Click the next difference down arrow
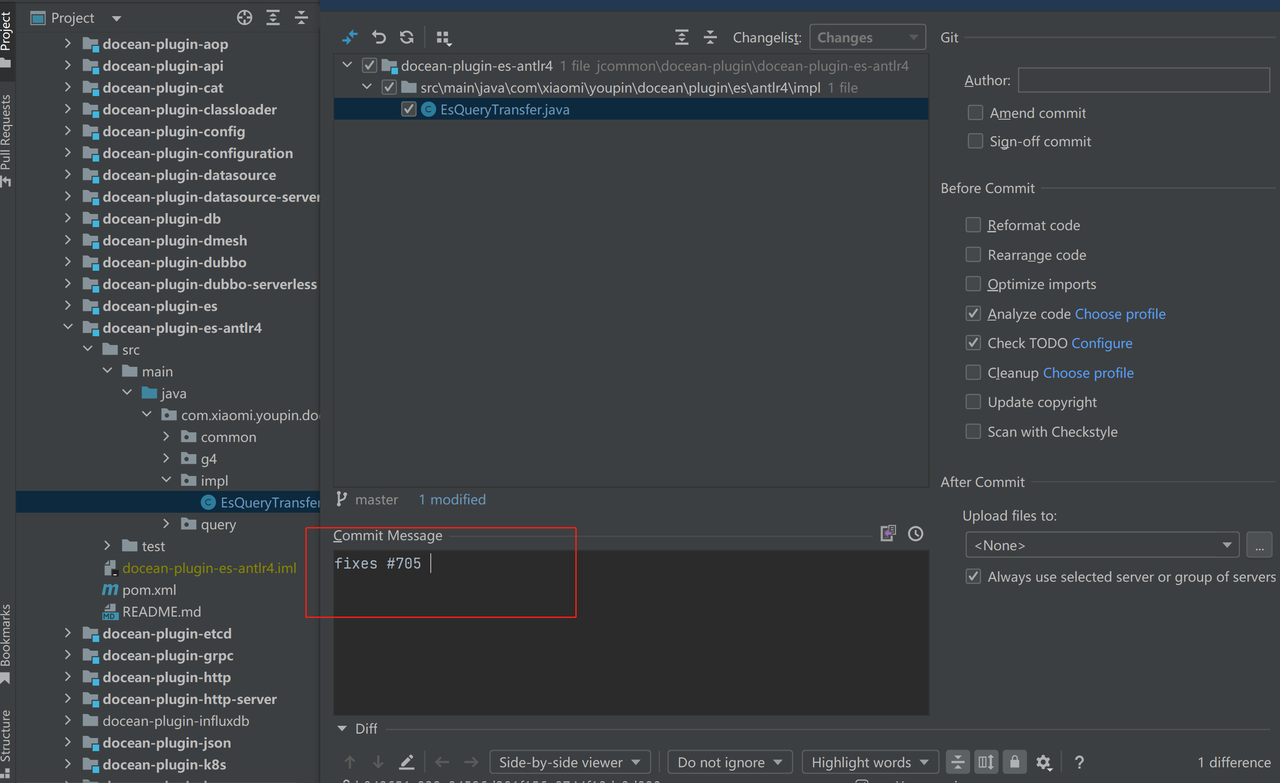 coord(378,762)
